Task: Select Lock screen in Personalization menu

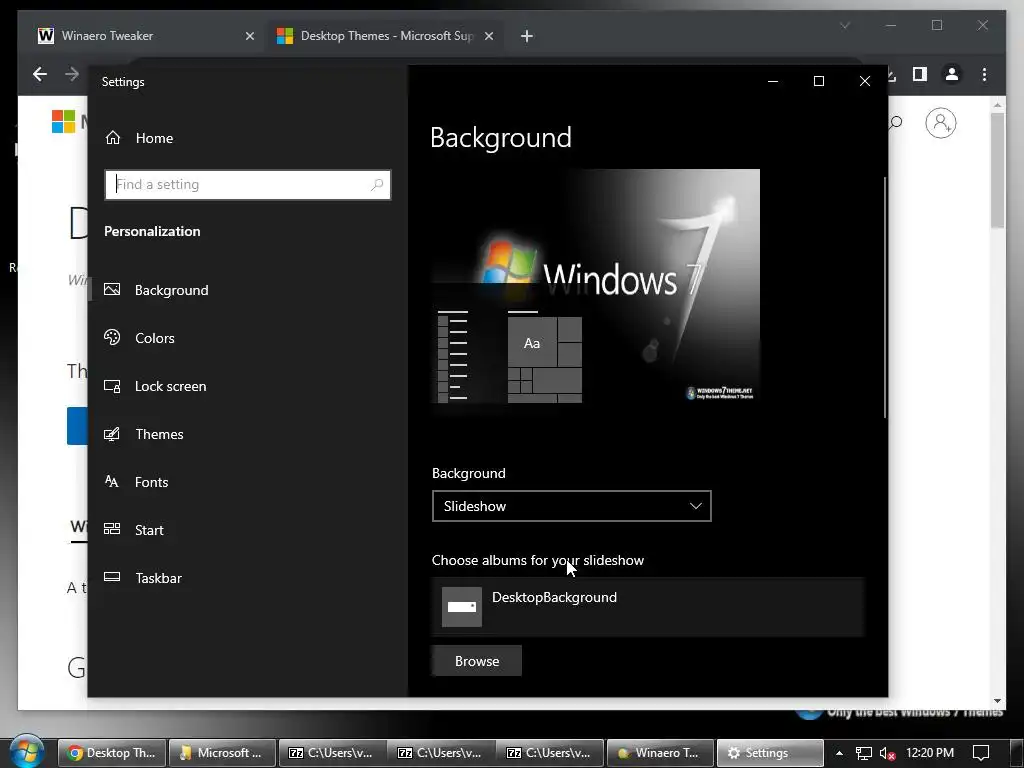Action: [170, 387]
